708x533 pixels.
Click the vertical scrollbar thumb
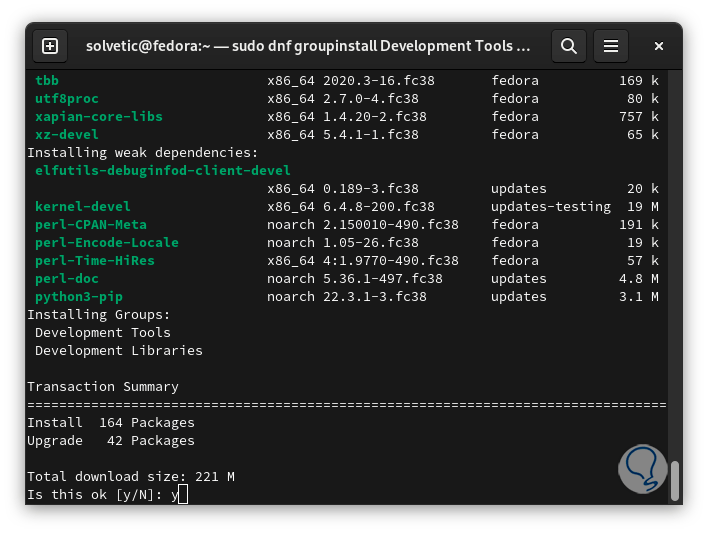pyautogui.click(x=675, y=481)
